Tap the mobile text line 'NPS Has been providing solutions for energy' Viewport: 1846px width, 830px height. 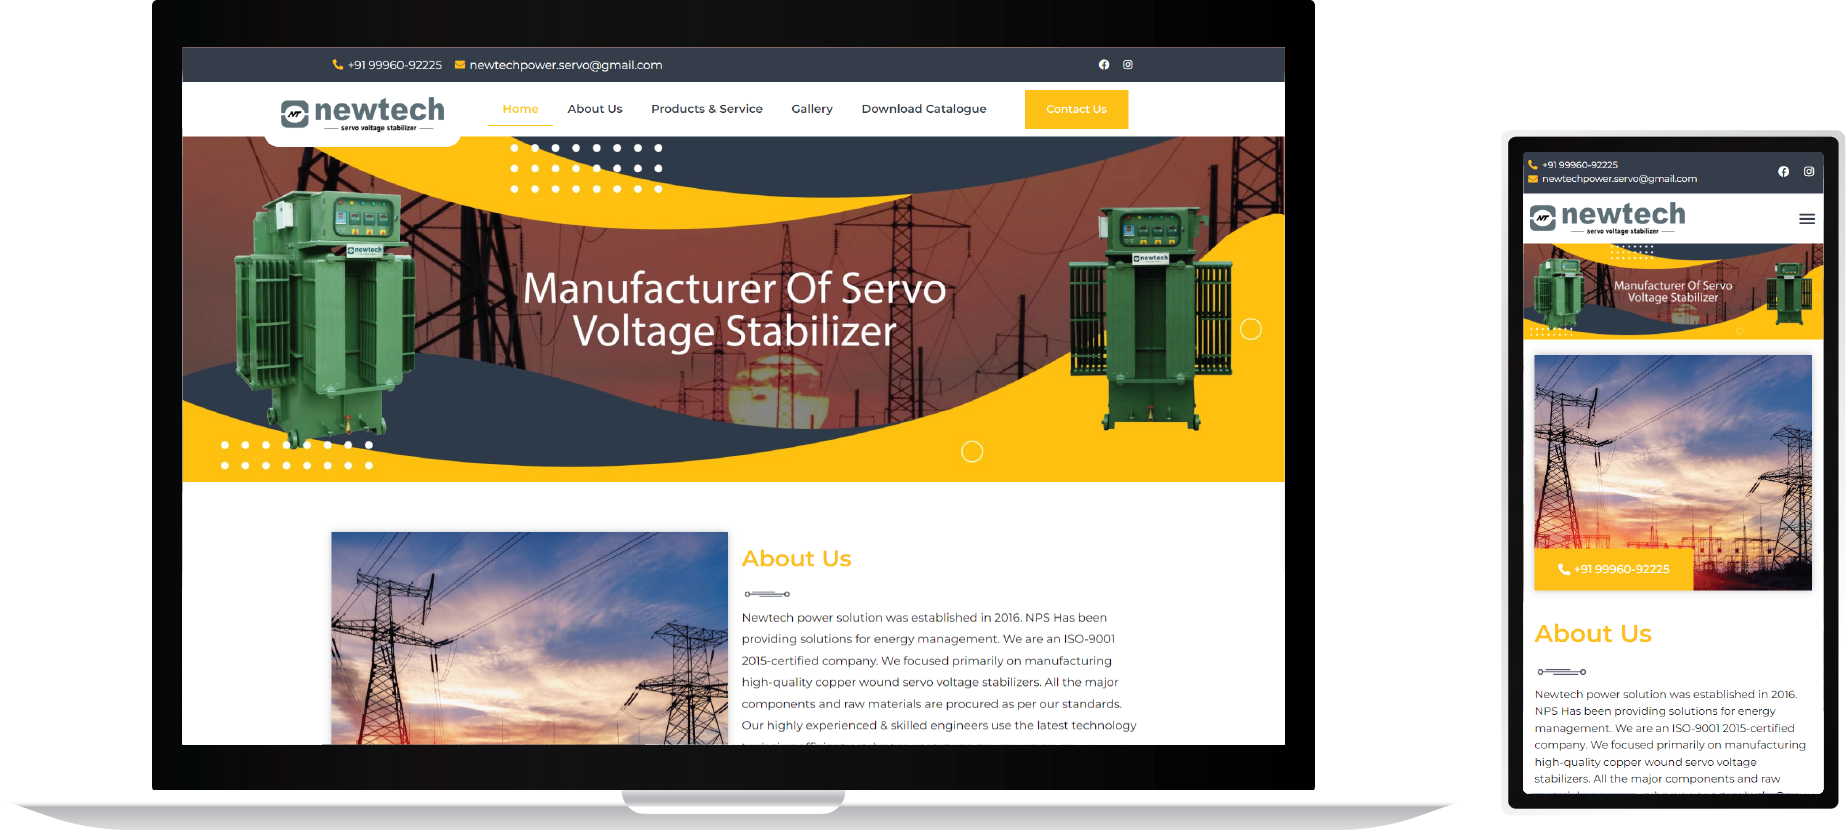coord(1655,711)
